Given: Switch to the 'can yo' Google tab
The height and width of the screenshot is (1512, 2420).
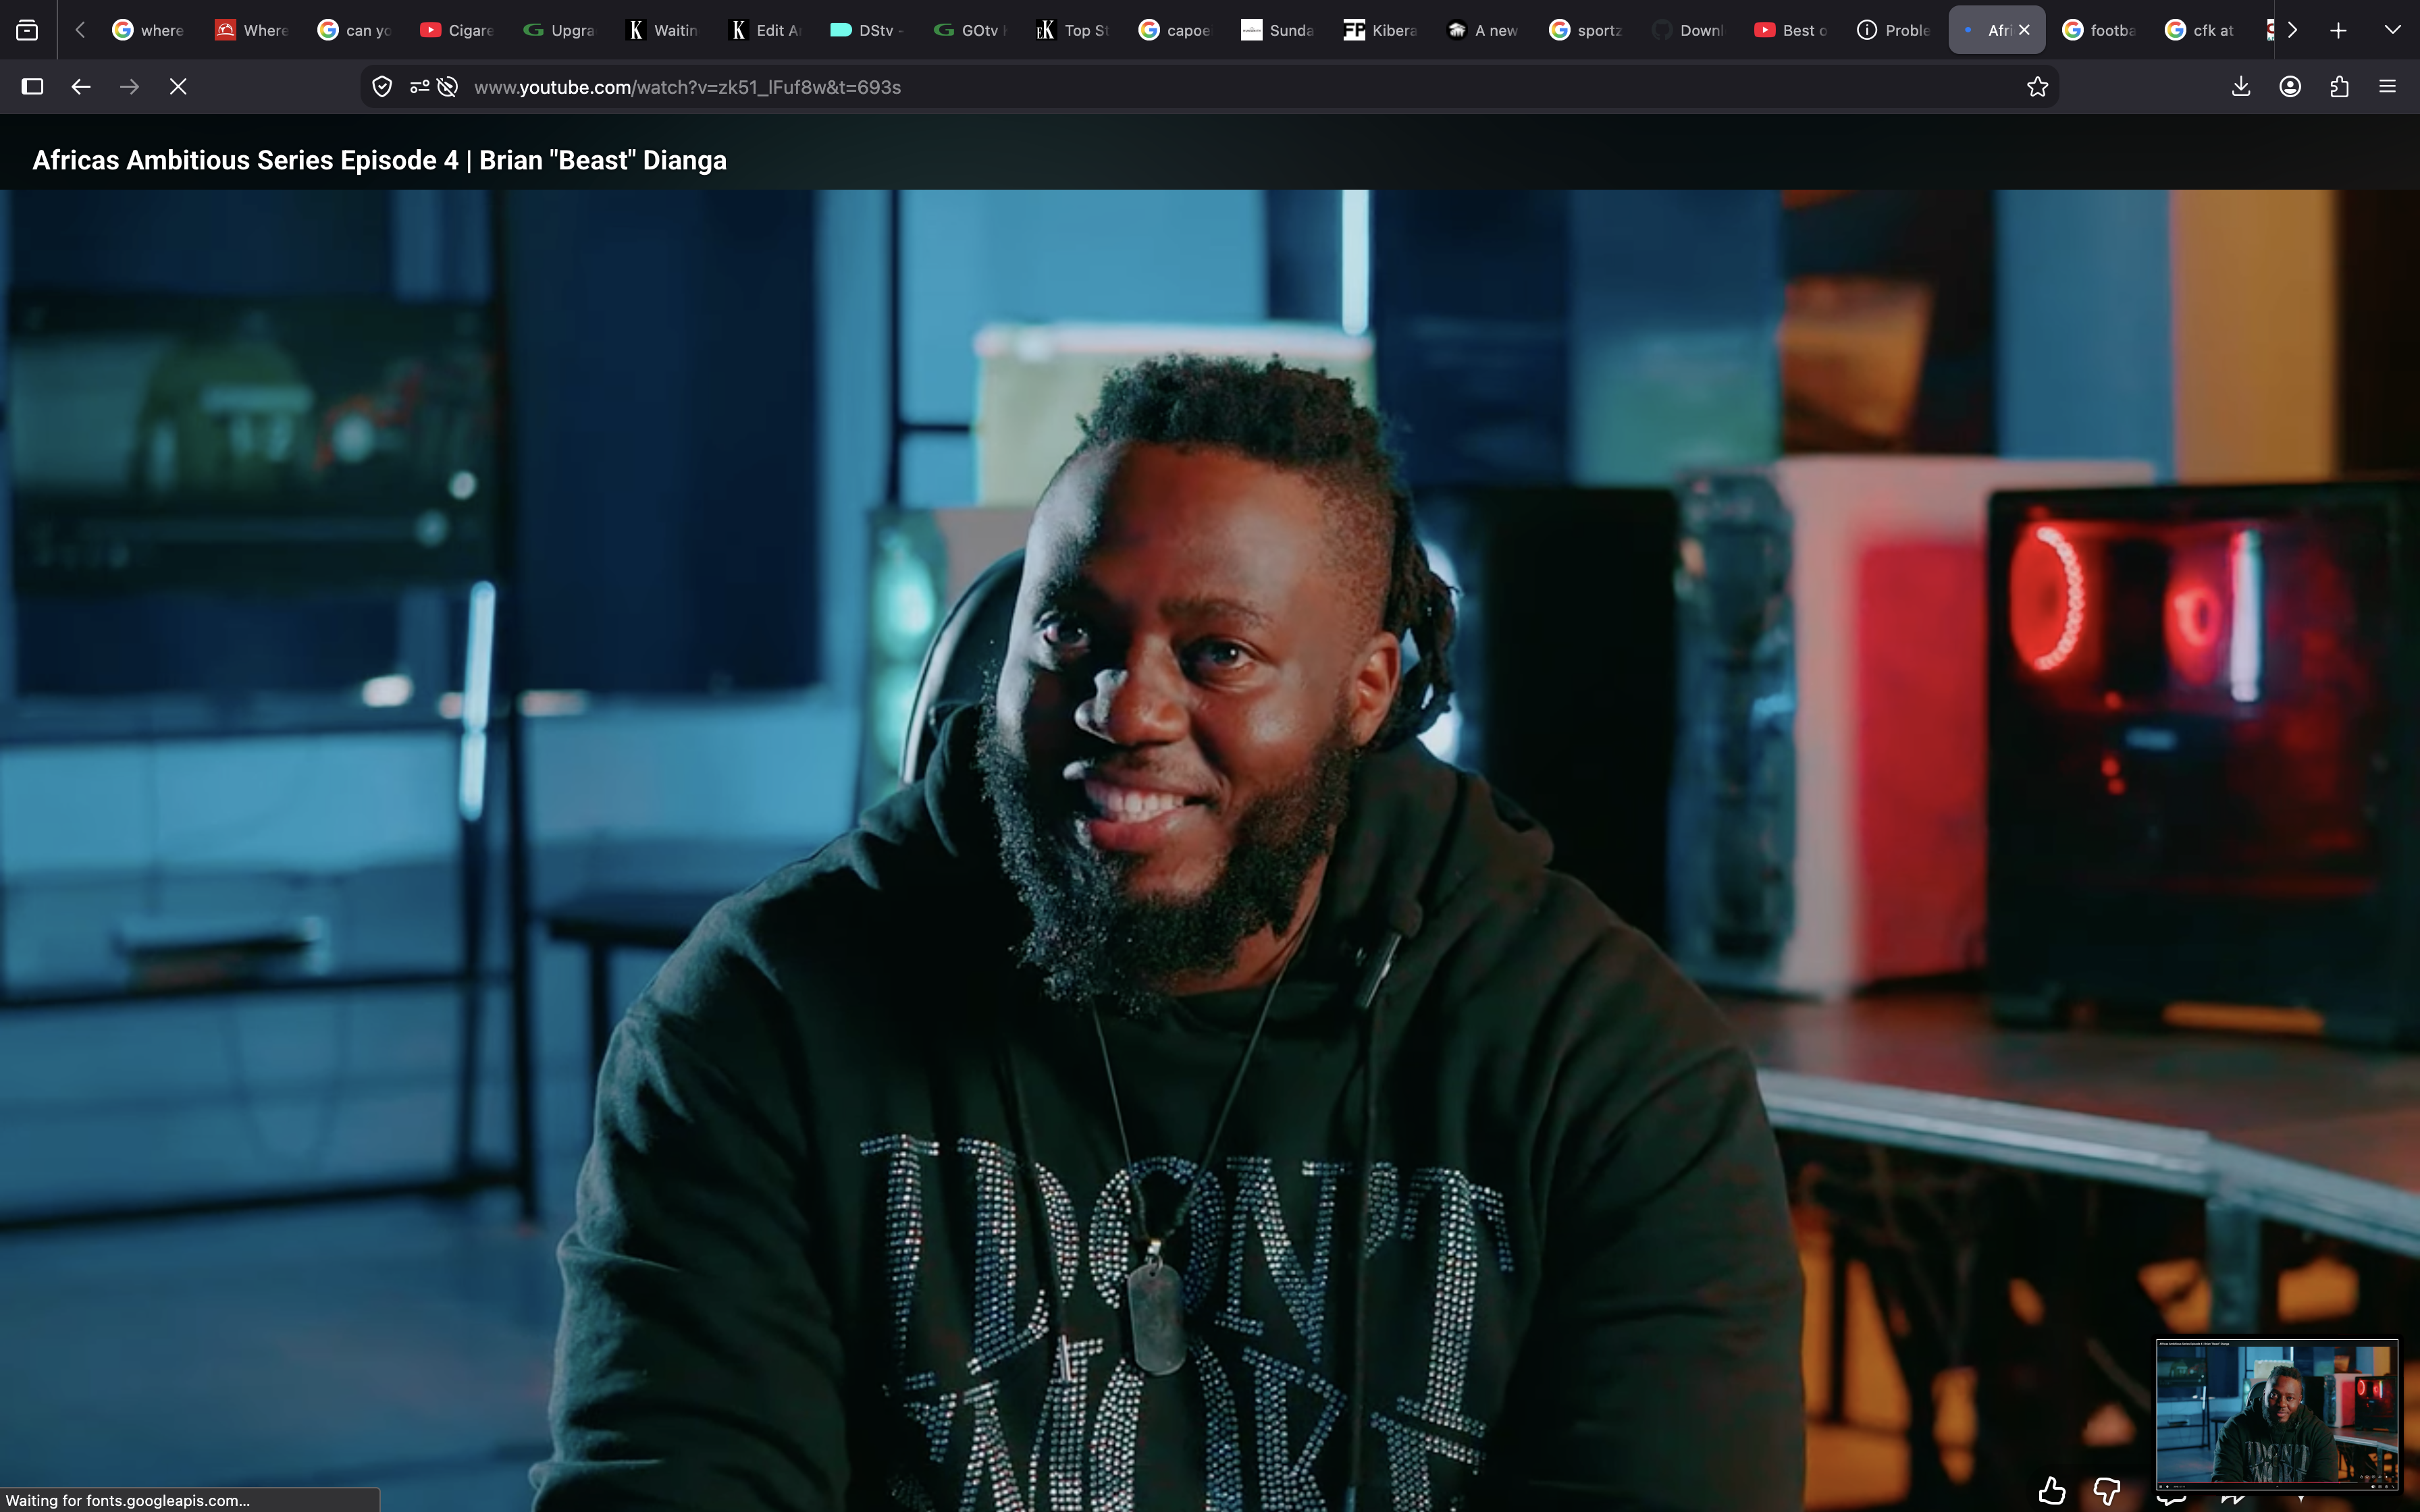Looking at the screenshot, I should (354, 30).
